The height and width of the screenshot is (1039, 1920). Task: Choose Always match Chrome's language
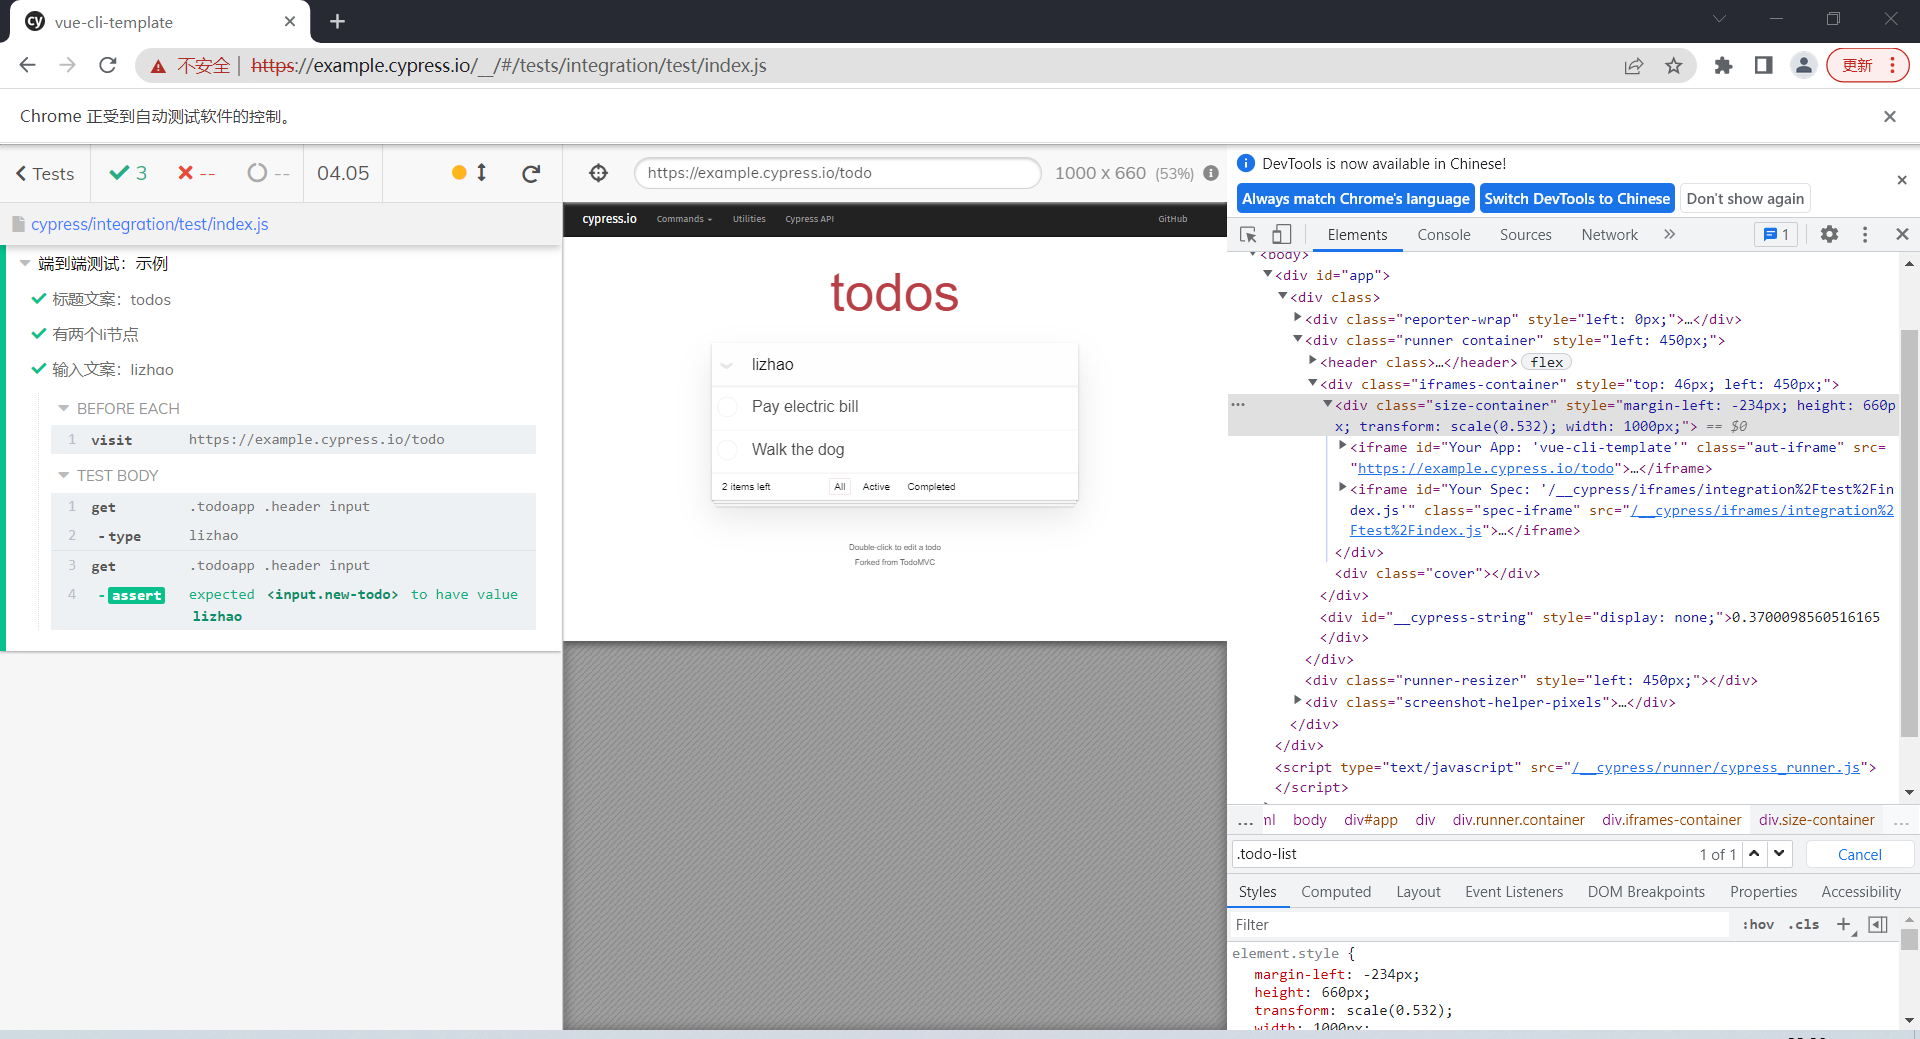click(x=1356, y=199)
